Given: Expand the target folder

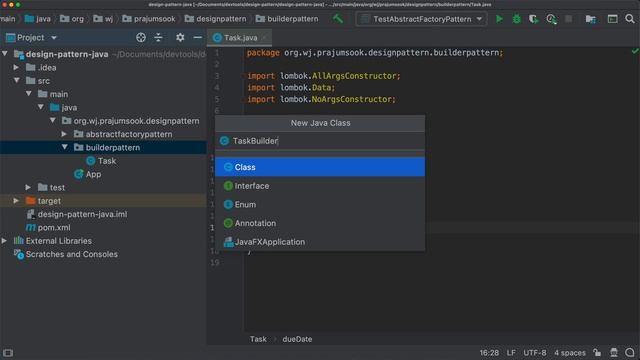Looking at the screenshot, I should pyautogui.click(x=16, y=201).
